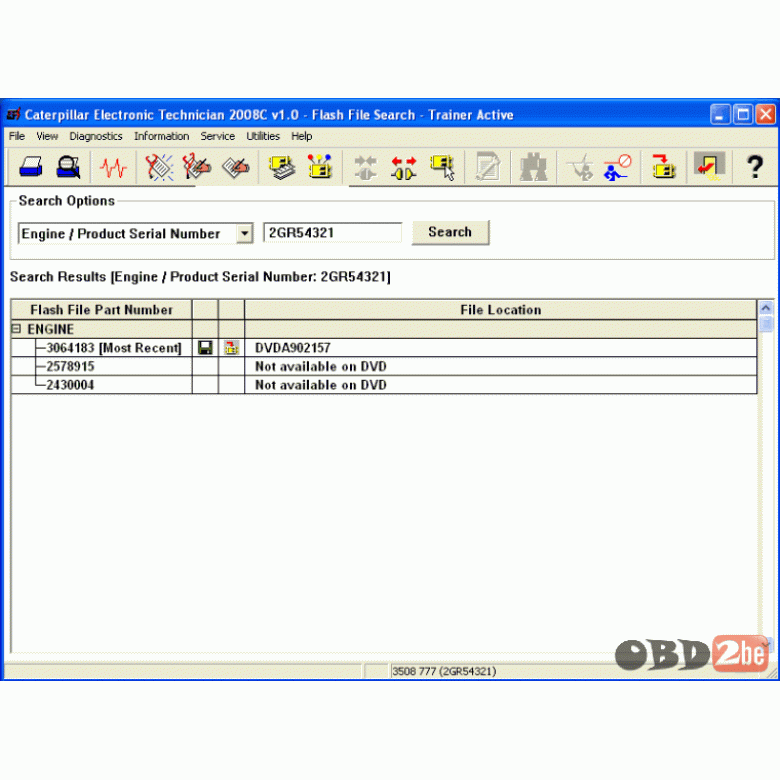Viewport: 780px width, 780px height.
Task: Click the Help question mark icon
Action: click(x=755, y=167)
